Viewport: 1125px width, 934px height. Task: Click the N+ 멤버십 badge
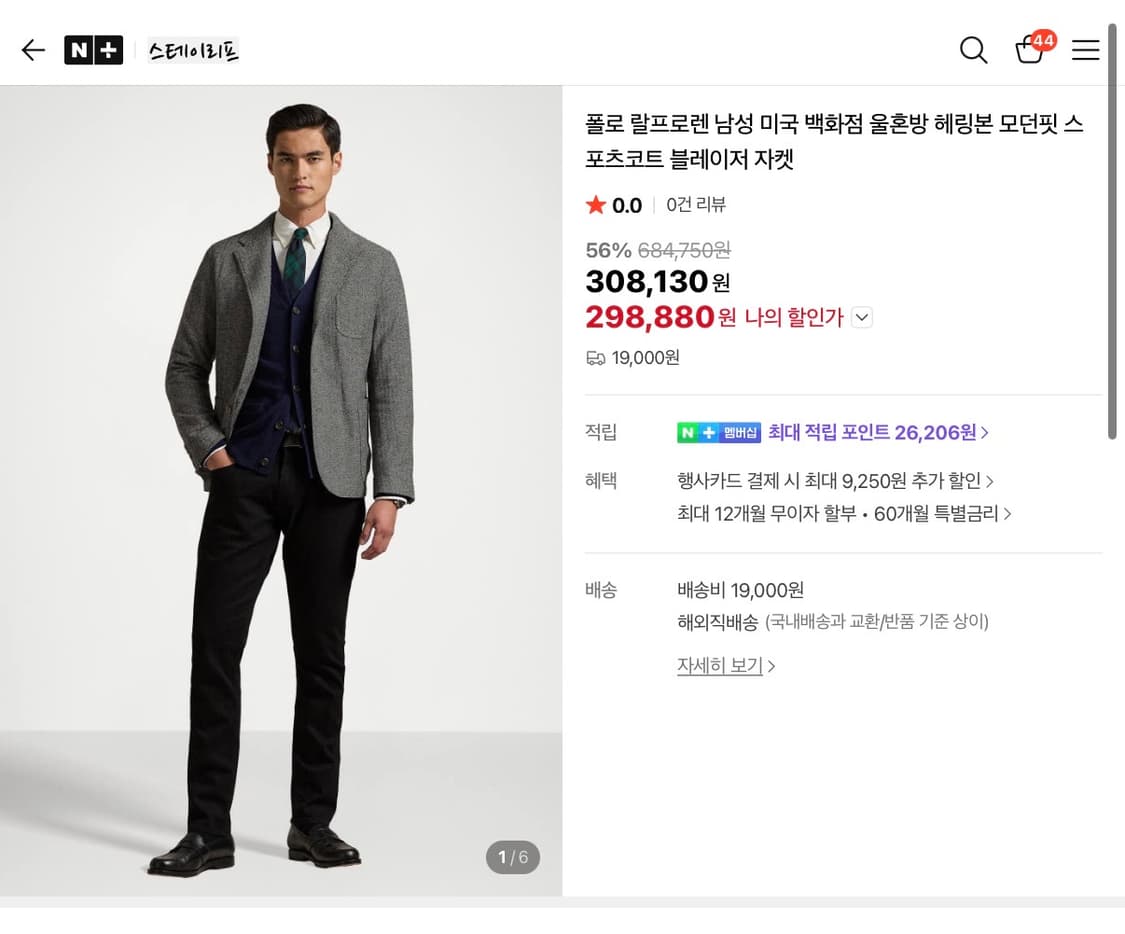pos(719,432)
